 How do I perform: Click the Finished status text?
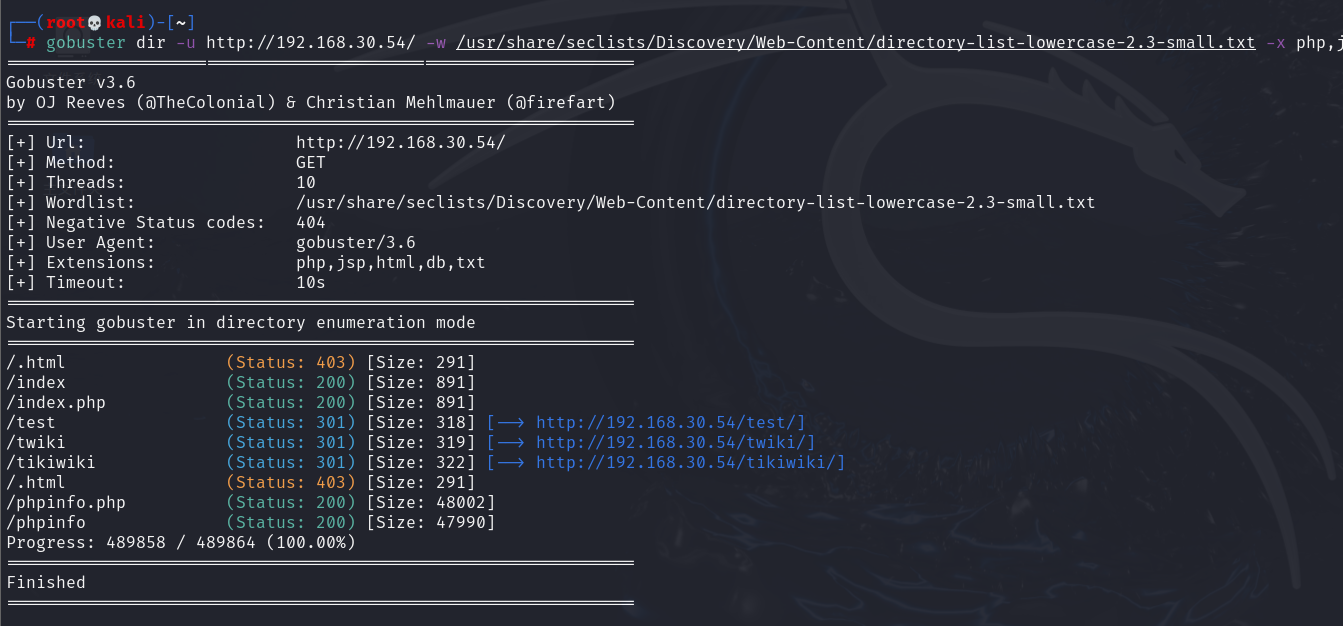[46, 582]
